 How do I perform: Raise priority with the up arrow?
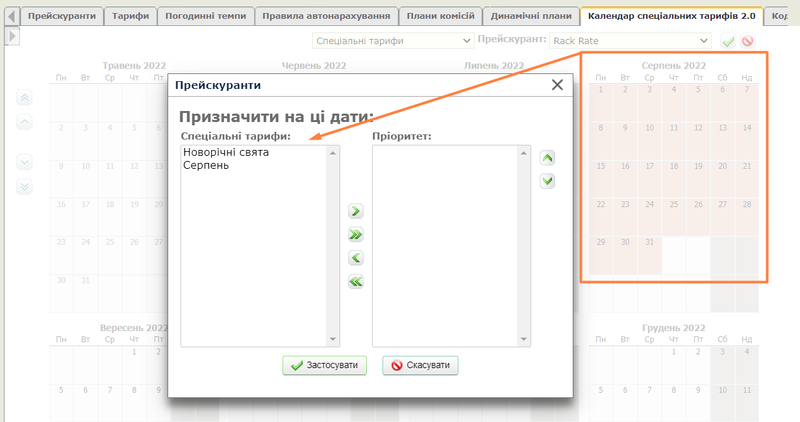point(547,158)
